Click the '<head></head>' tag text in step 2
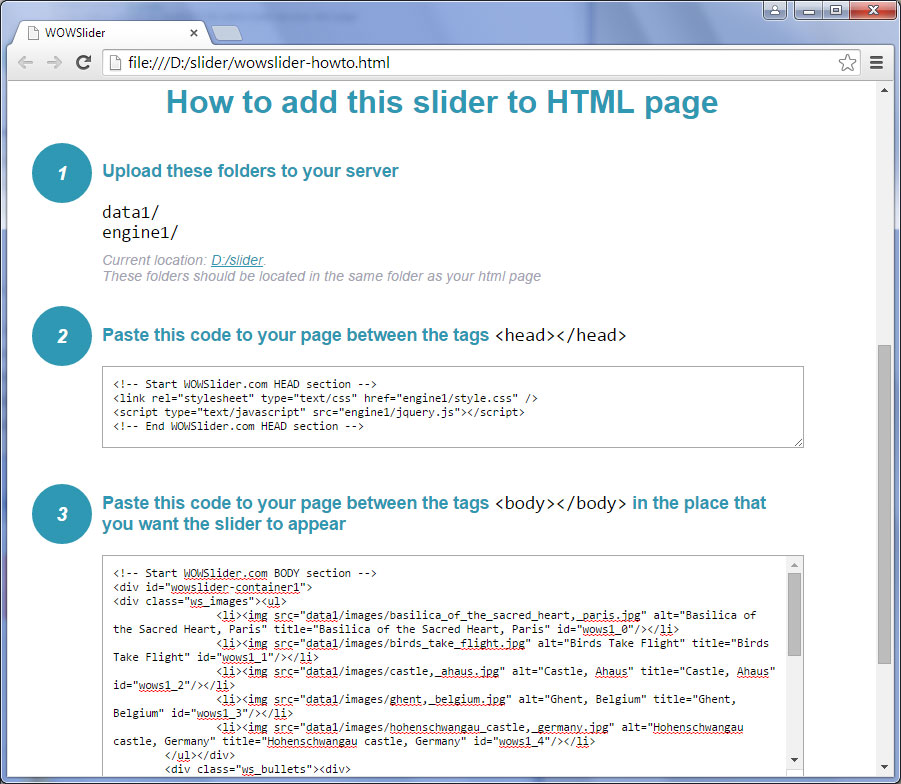This screenshot has height=784, width=901. click(560, 335)
